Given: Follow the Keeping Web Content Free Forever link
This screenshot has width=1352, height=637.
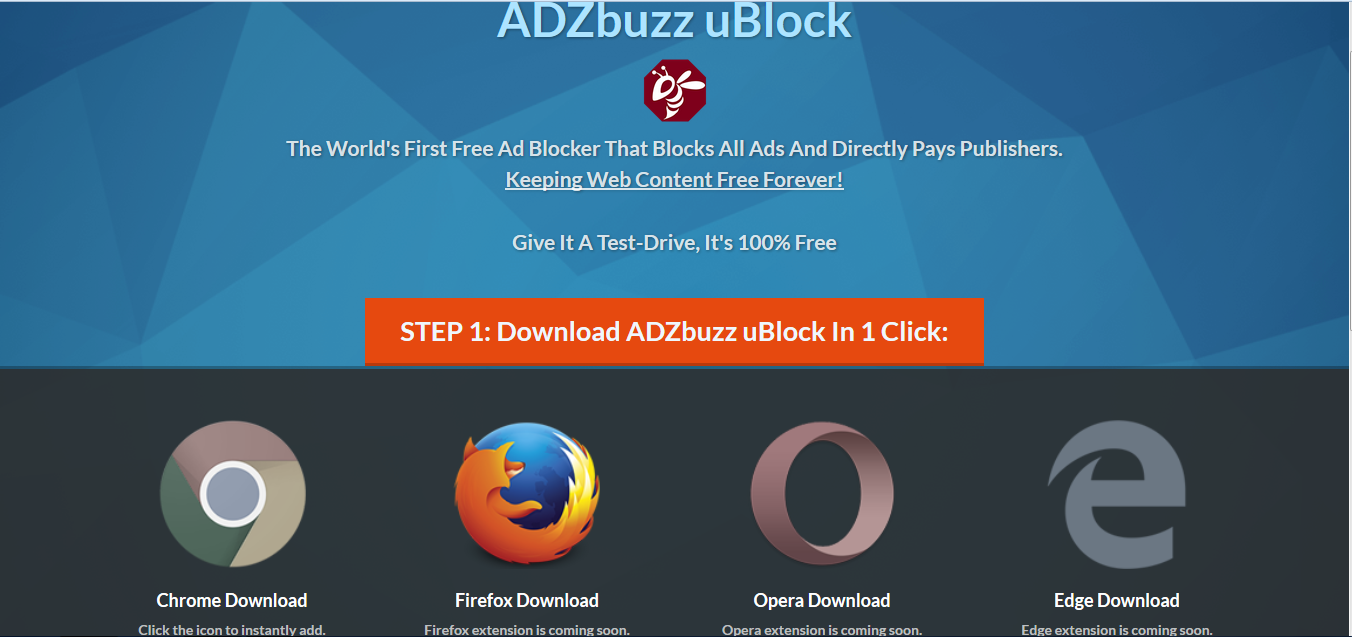Looking at the screenshot, I should click(x=674, y=180).
